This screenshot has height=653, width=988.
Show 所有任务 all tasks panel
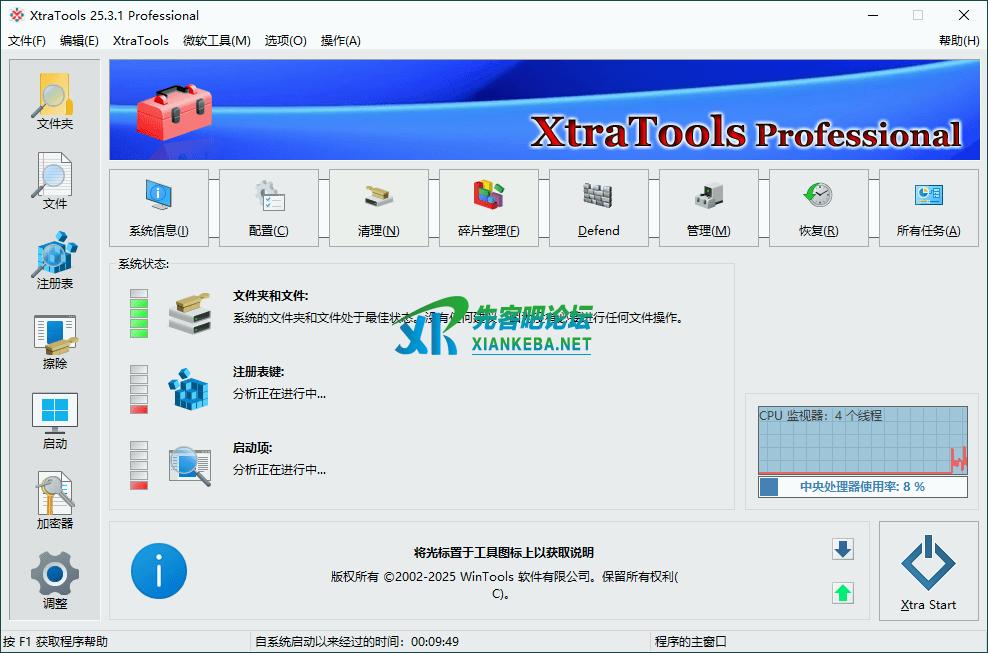point(928,207)
